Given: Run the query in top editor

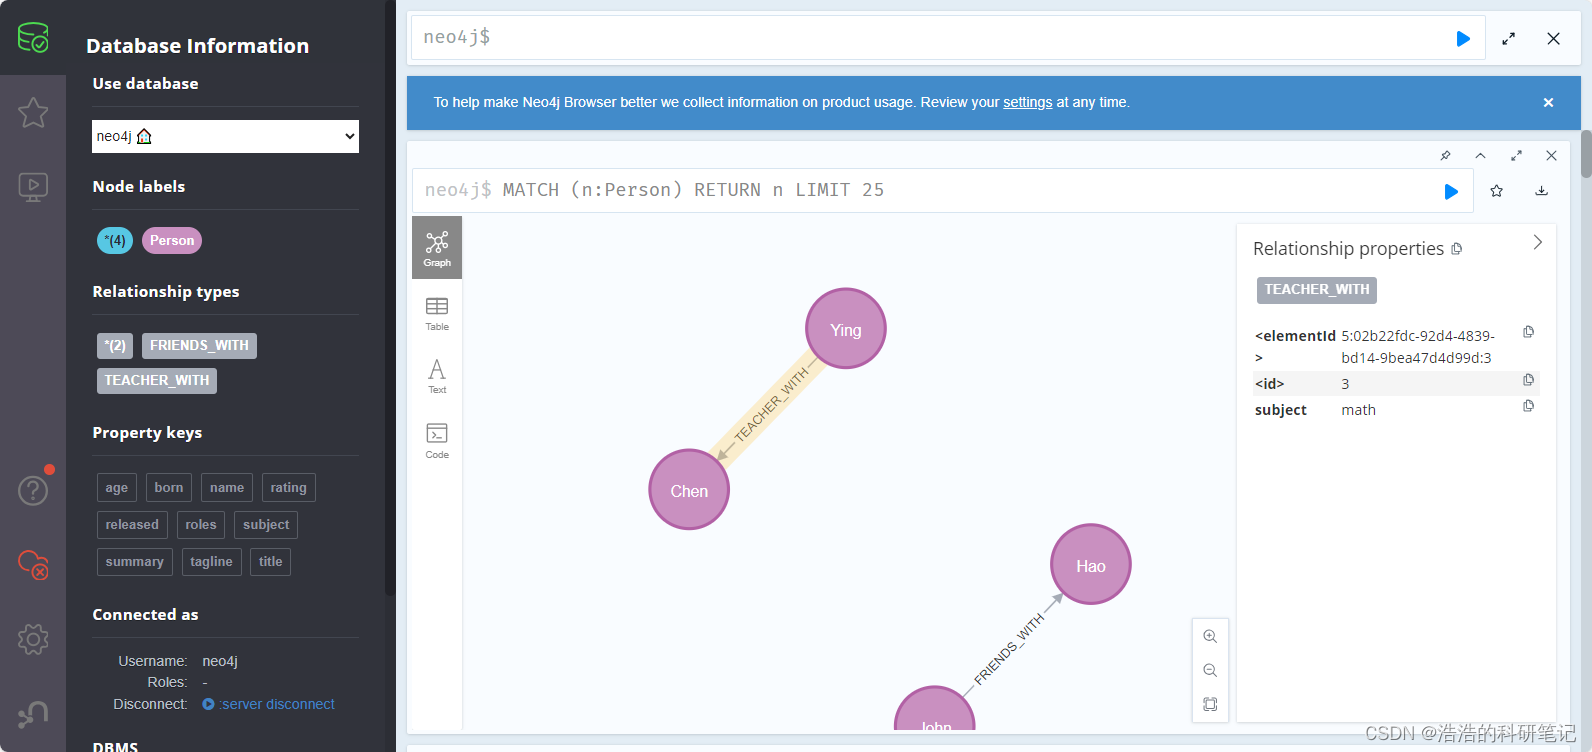Looking at the screenshot, I should tap(1463, 39).
